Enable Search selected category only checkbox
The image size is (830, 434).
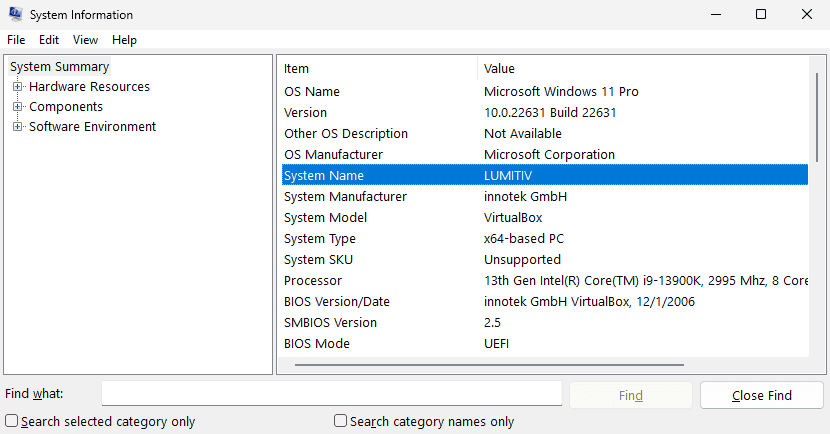click(11, 421)
